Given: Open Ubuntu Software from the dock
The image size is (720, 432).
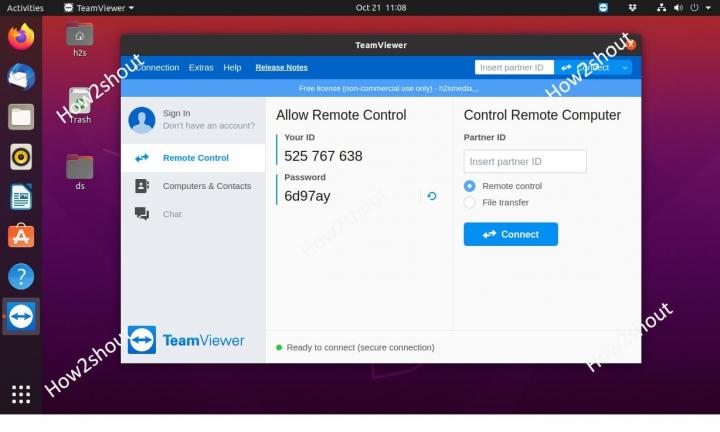Looking at the screenshot, I should coord(21,236).
